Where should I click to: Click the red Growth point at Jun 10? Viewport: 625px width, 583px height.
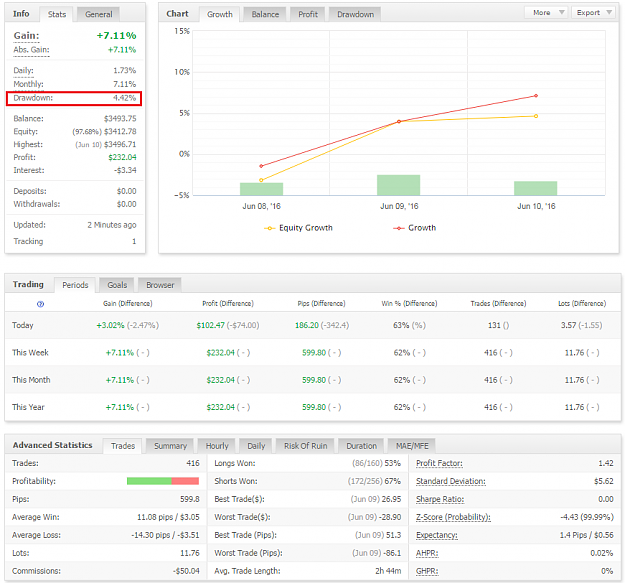pos(536,96)
